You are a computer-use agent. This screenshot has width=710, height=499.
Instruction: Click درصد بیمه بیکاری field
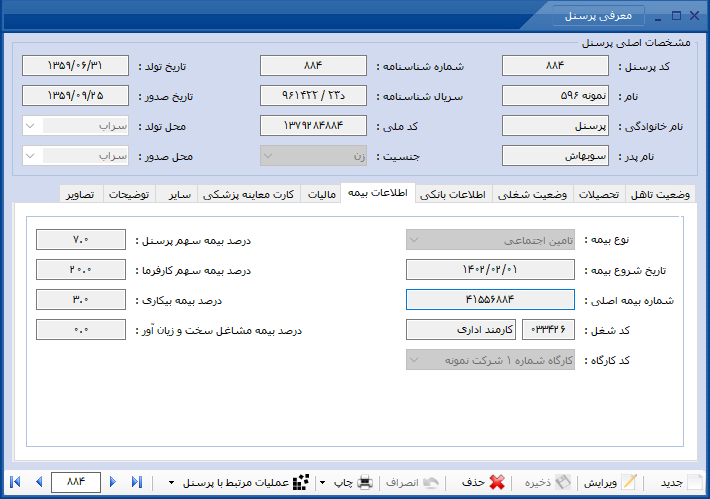click(x=81, y=299)
